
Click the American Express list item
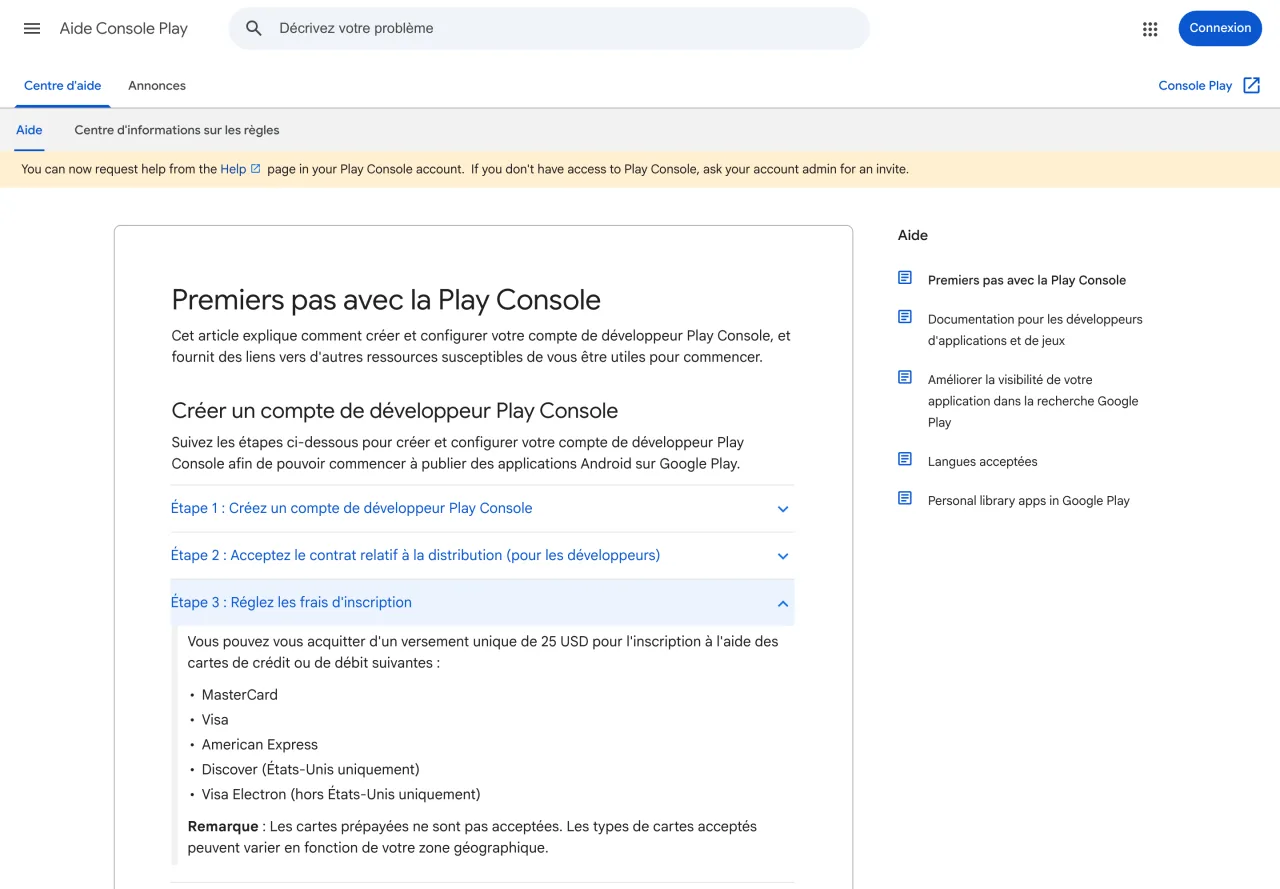tap(260, 744)
